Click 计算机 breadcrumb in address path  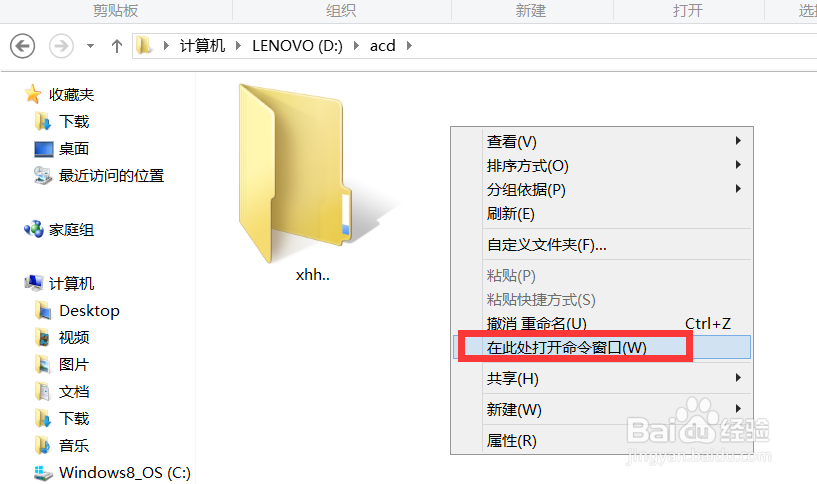click(x=202, y=46)
